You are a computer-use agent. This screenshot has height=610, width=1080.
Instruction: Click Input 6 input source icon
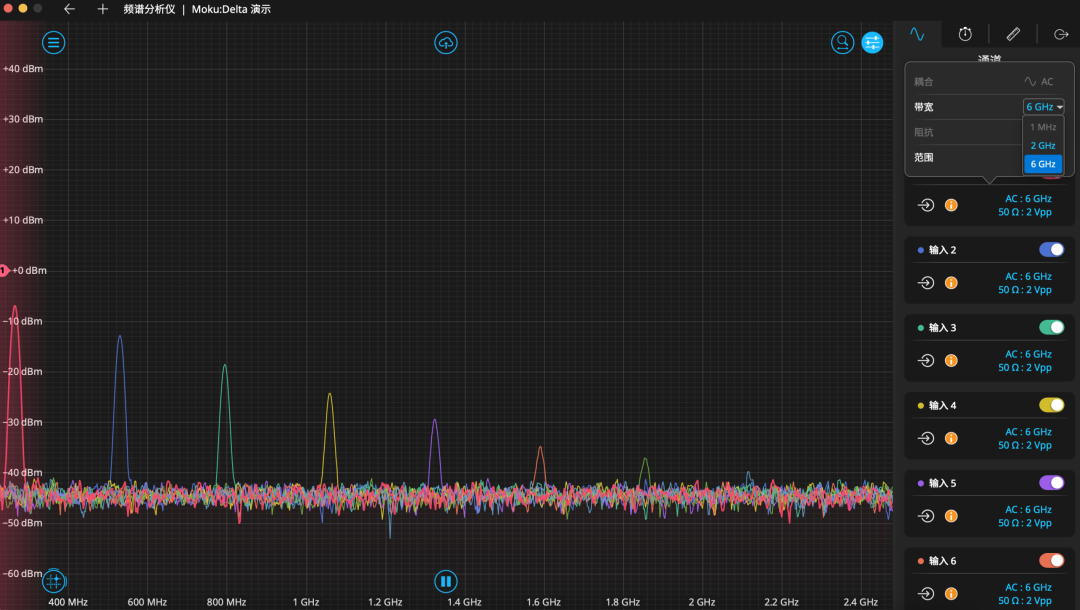click(926, 593)
